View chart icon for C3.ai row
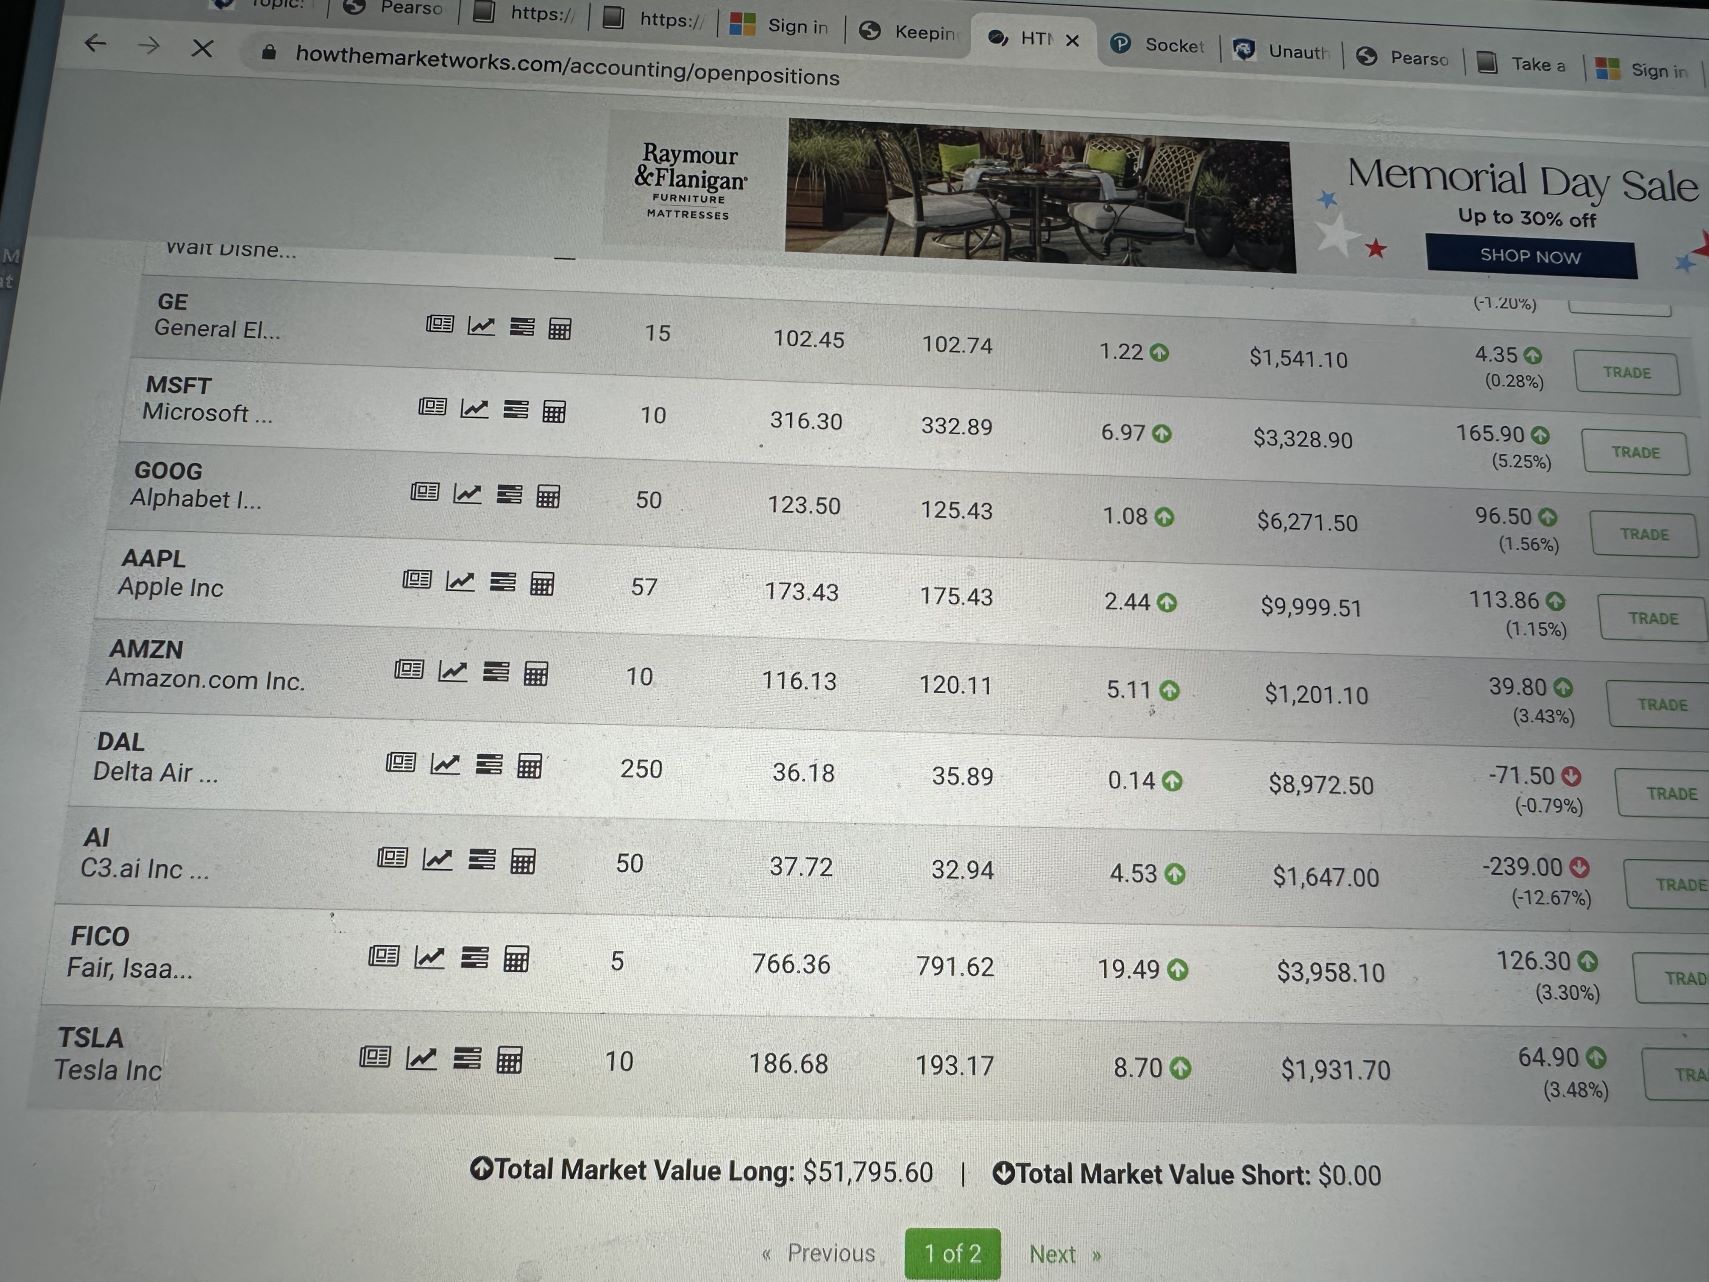This screenshot has height=1282, width=1709. point(437,859)
